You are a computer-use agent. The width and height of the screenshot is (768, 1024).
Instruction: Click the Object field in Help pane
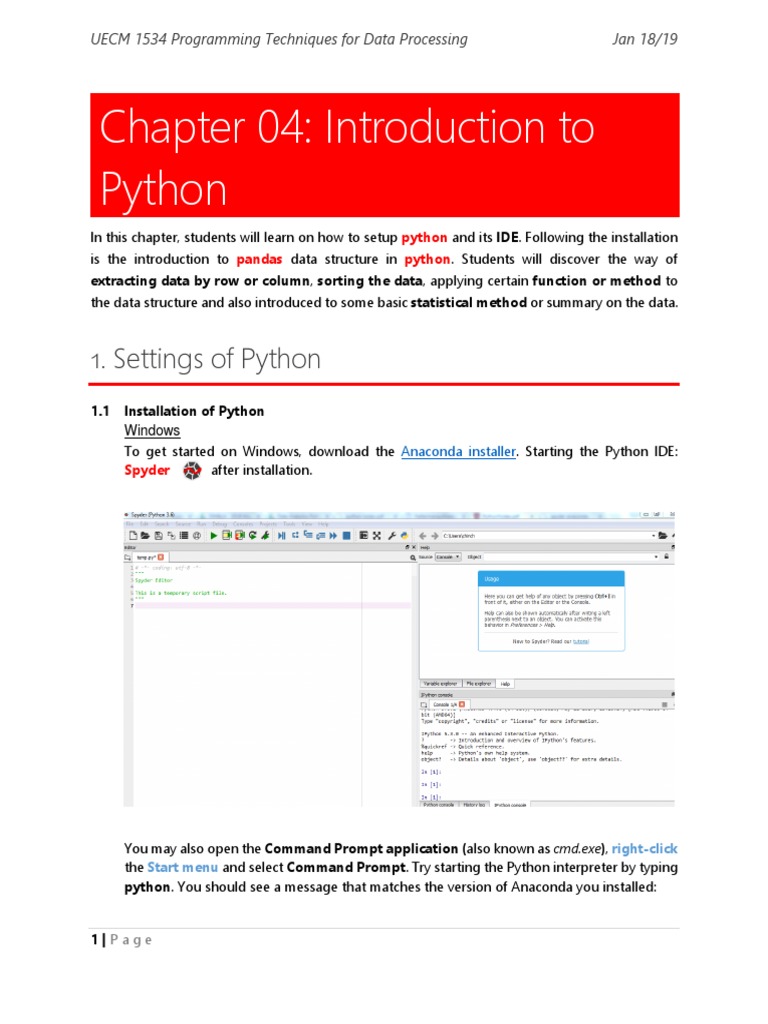coord(571,557)
